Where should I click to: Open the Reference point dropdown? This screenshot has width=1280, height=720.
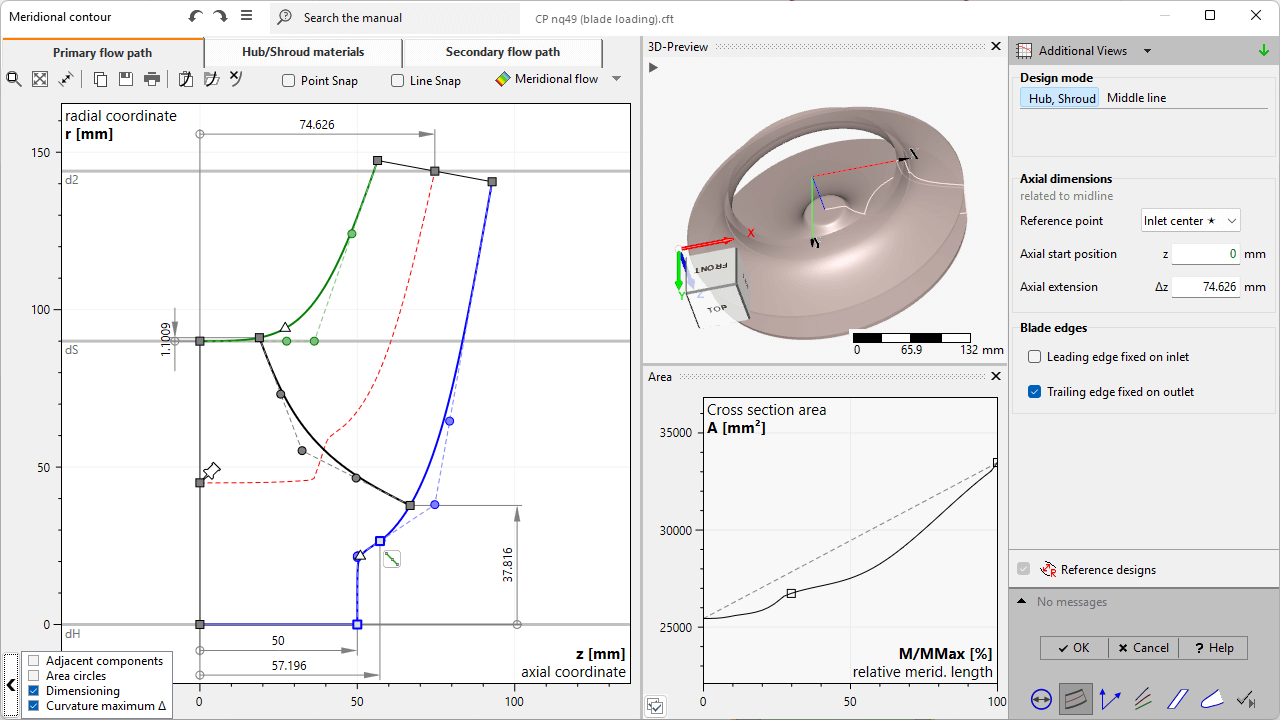pos(1190,221)
